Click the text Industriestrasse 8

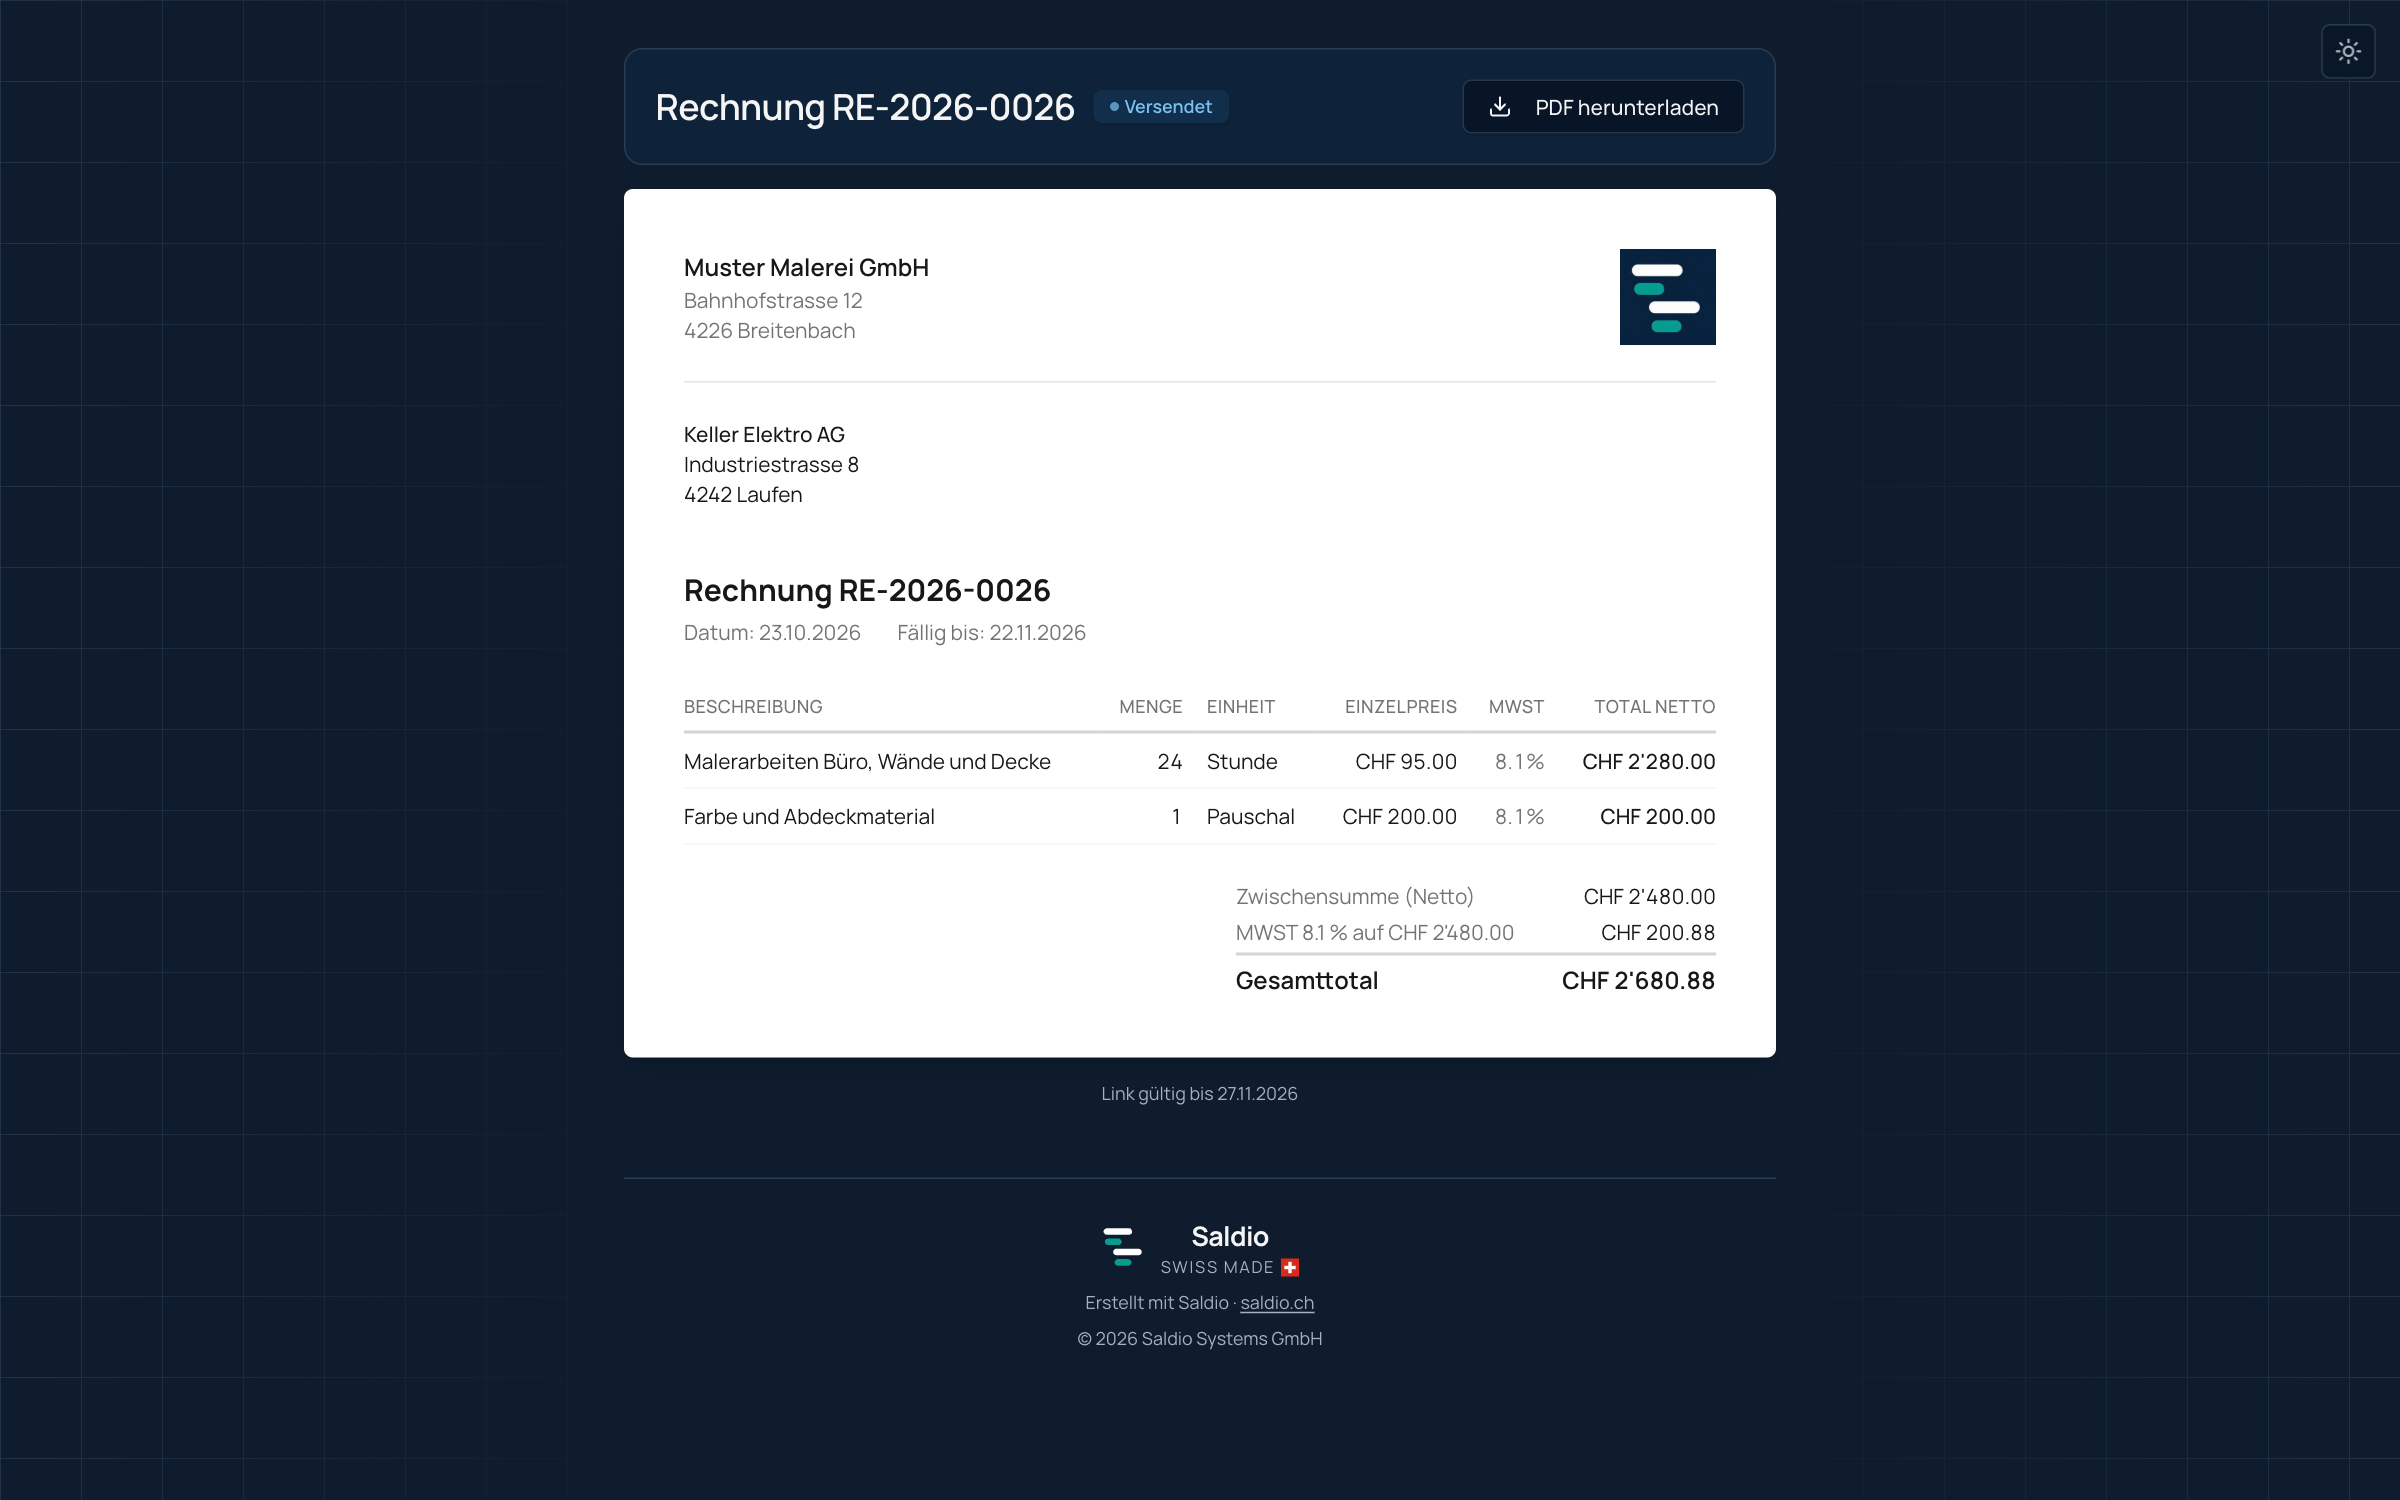pyautogui.click(x=771, y=464)
